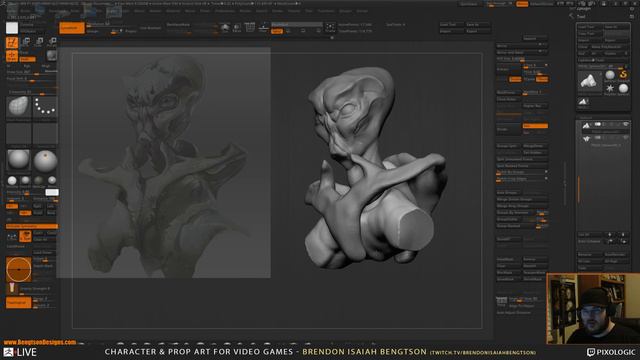Select the large sphere with orange dot

click(45, 160)
